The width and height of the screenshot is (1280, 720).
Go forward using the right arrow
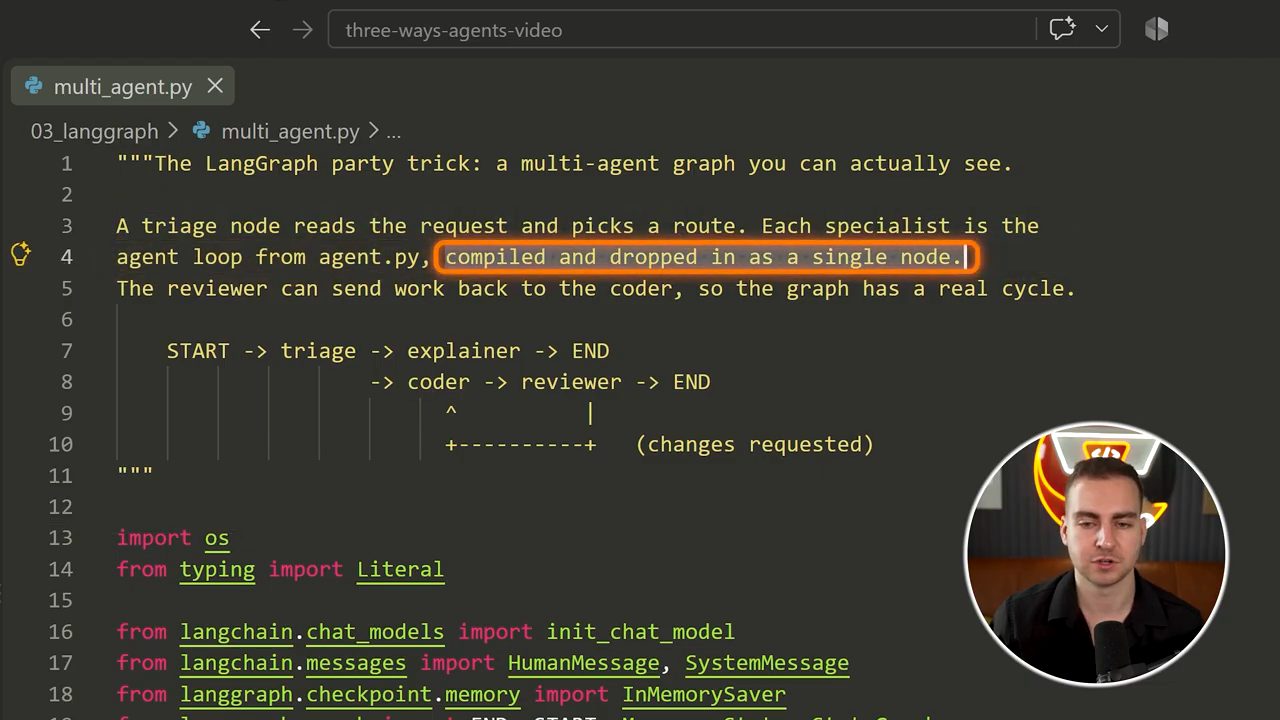pyautogui.click(x=302, y=30)
